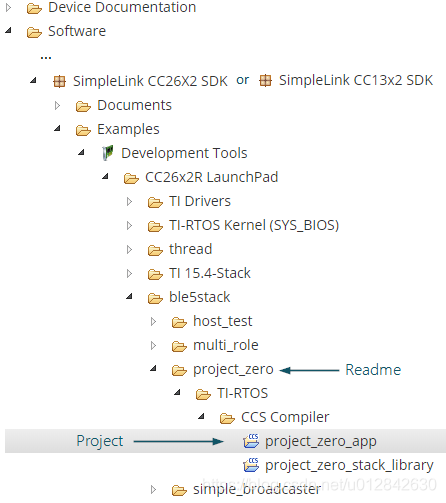Click the SimpleLink CC26X2 SDK package icon
The image size is (446, 503).
point(60,81)
